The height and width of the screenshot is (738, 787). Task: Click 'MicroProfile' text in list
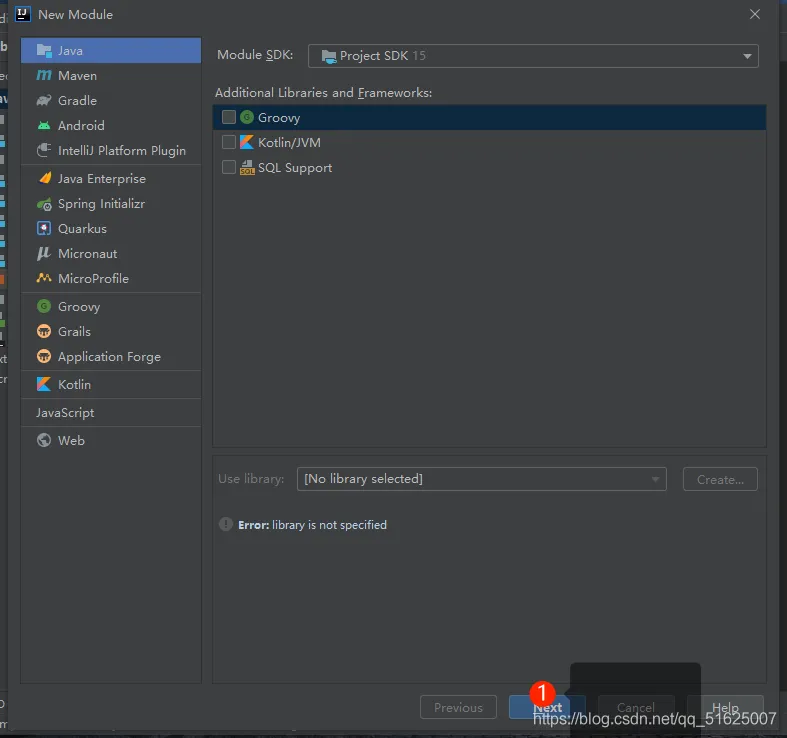93,279
